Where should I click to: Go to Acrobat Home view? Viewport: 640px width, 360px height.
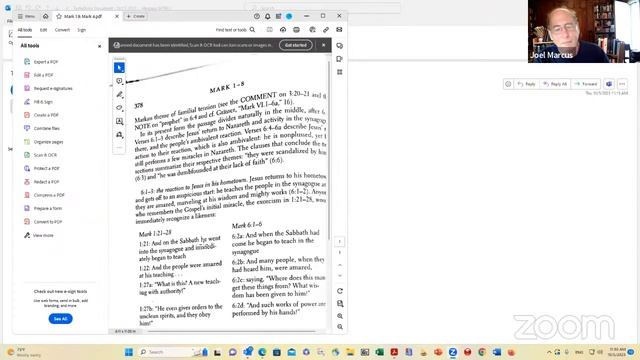(46, 16)
